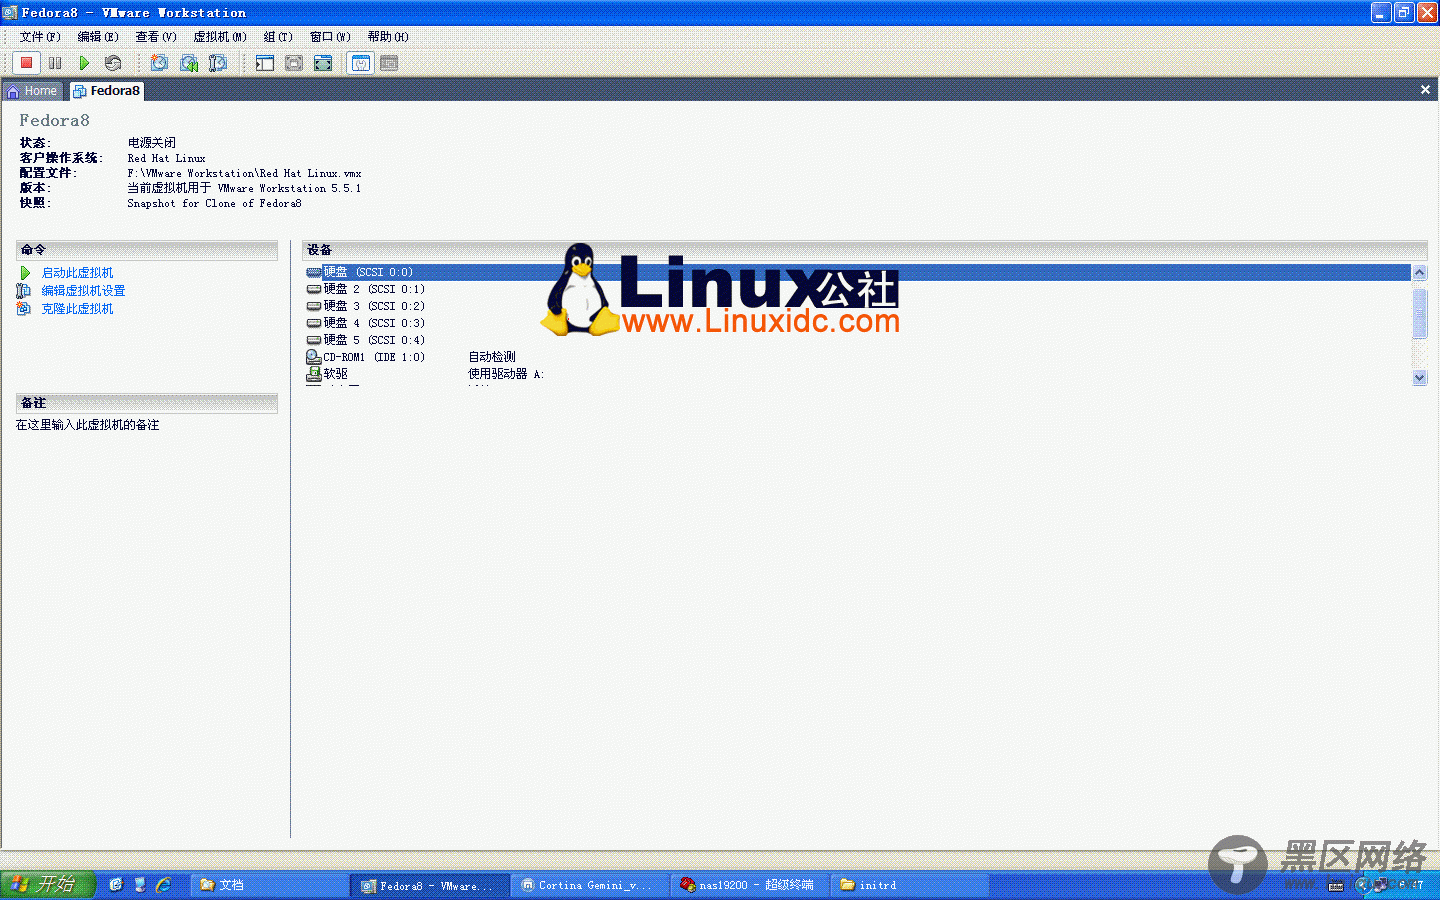Click the settings icon beside 编辑虚拟机设置
Image resolution: width=1440 pixels, height=900 pixels.
[24, 291]
